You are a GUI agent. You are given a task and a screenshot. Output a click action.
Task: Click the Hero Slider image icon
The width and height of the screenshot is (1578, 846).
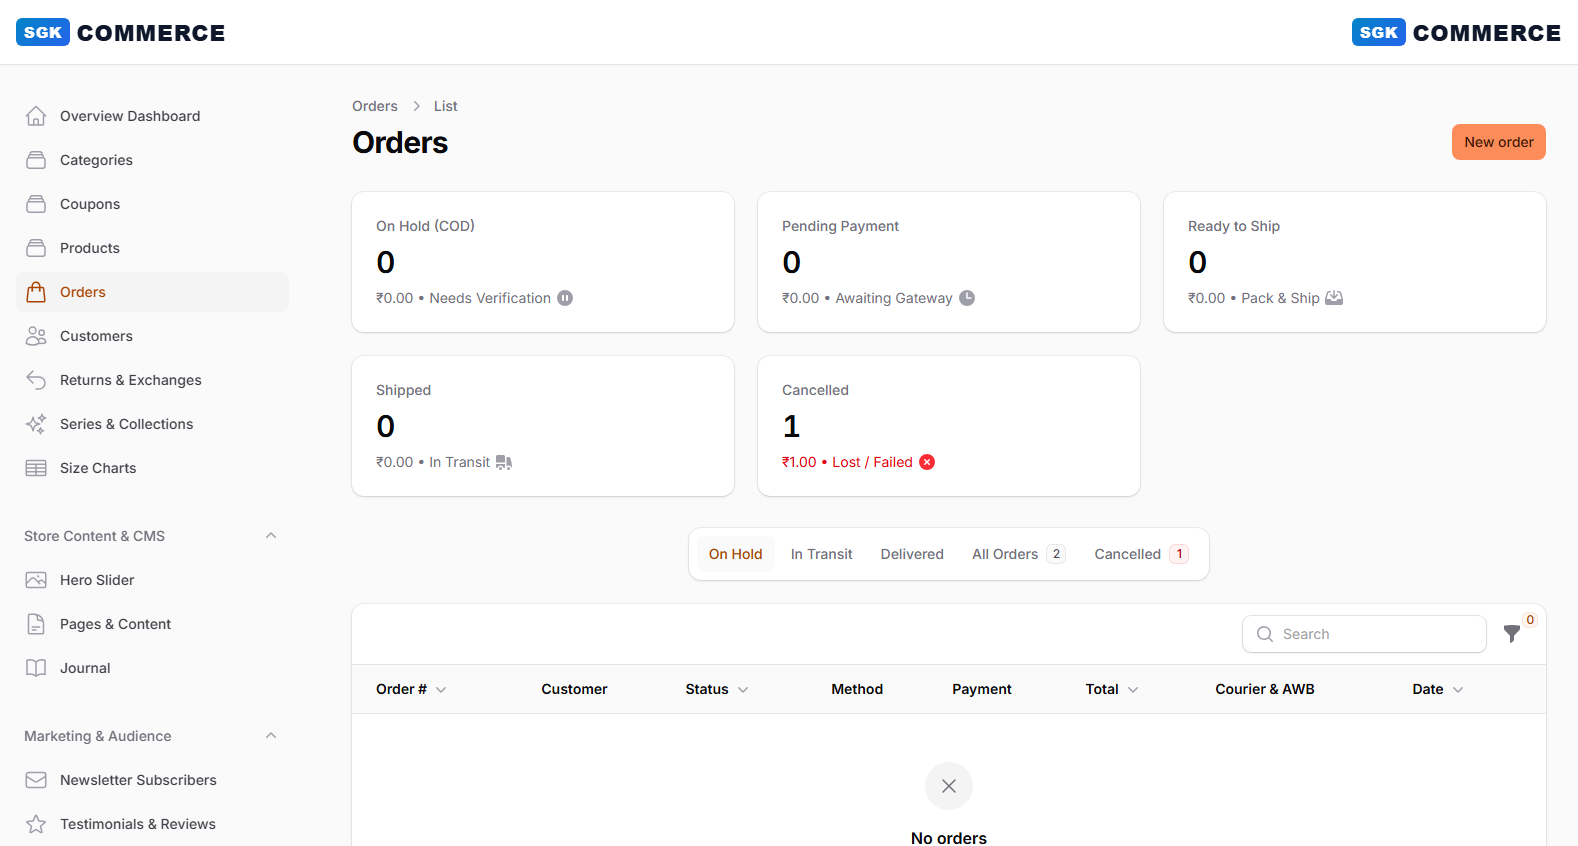pos(36,580)
